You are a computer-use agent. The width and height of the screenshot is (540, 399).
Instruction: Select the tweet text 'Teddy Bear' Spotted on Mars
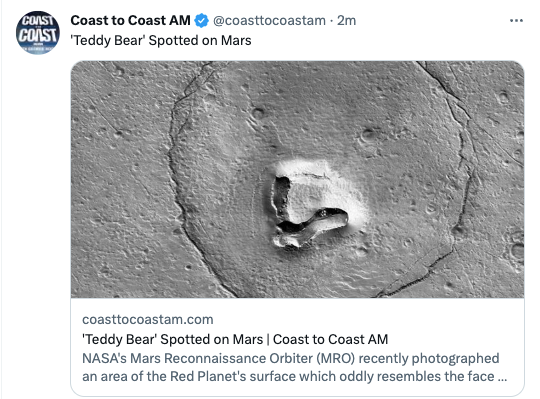[x=161, y=40]
